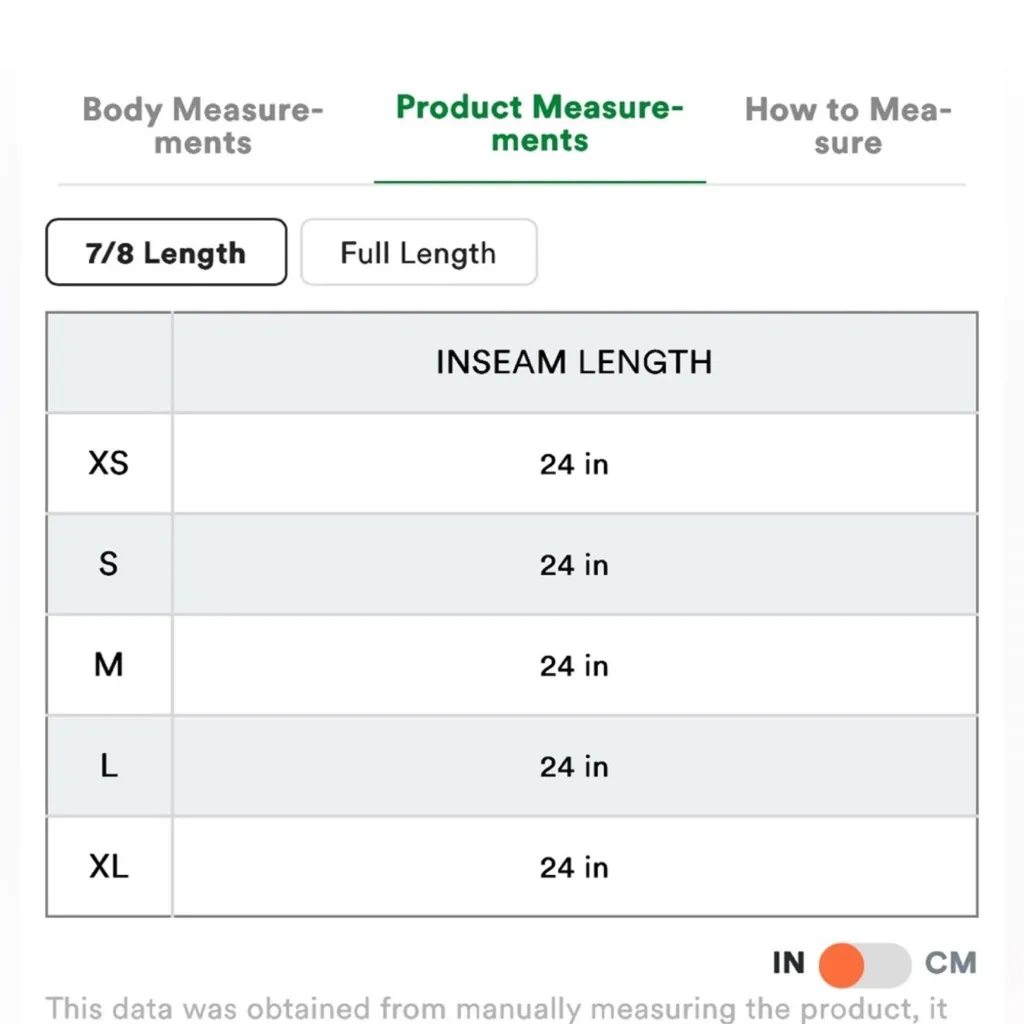Select the S size row label

(109, 564)
